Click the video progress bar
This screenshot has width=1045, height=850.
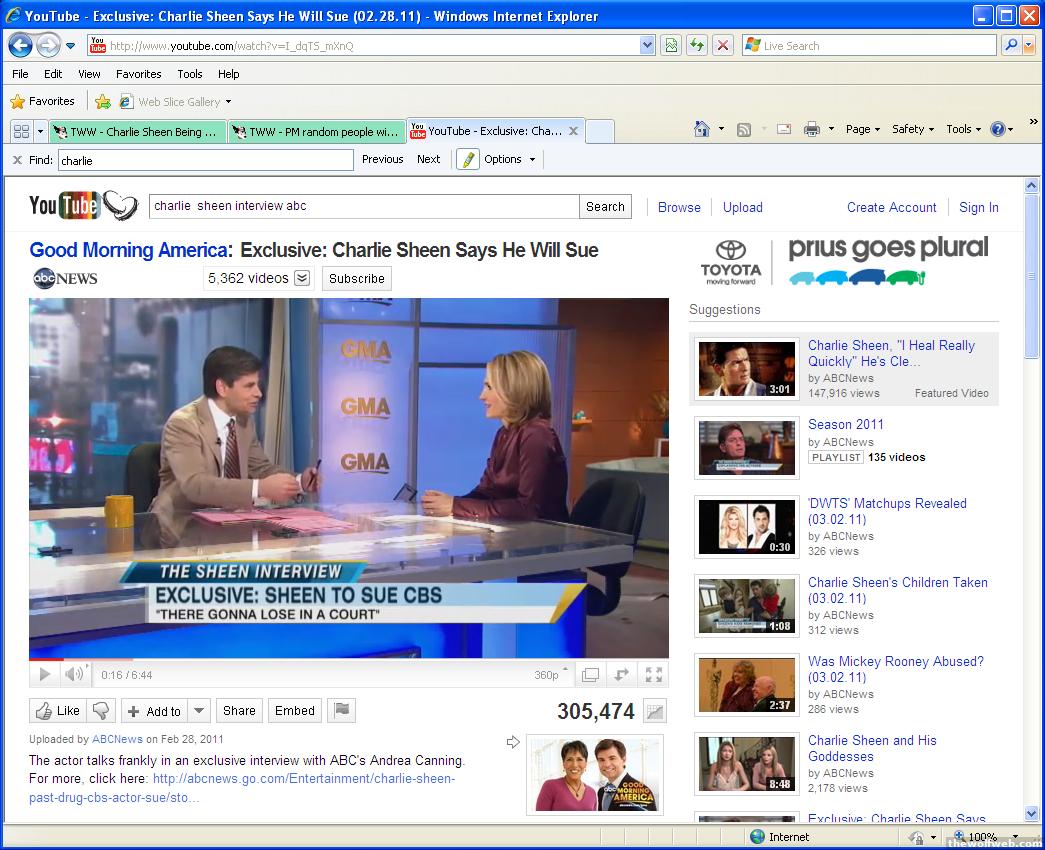[x=349, y=659]
